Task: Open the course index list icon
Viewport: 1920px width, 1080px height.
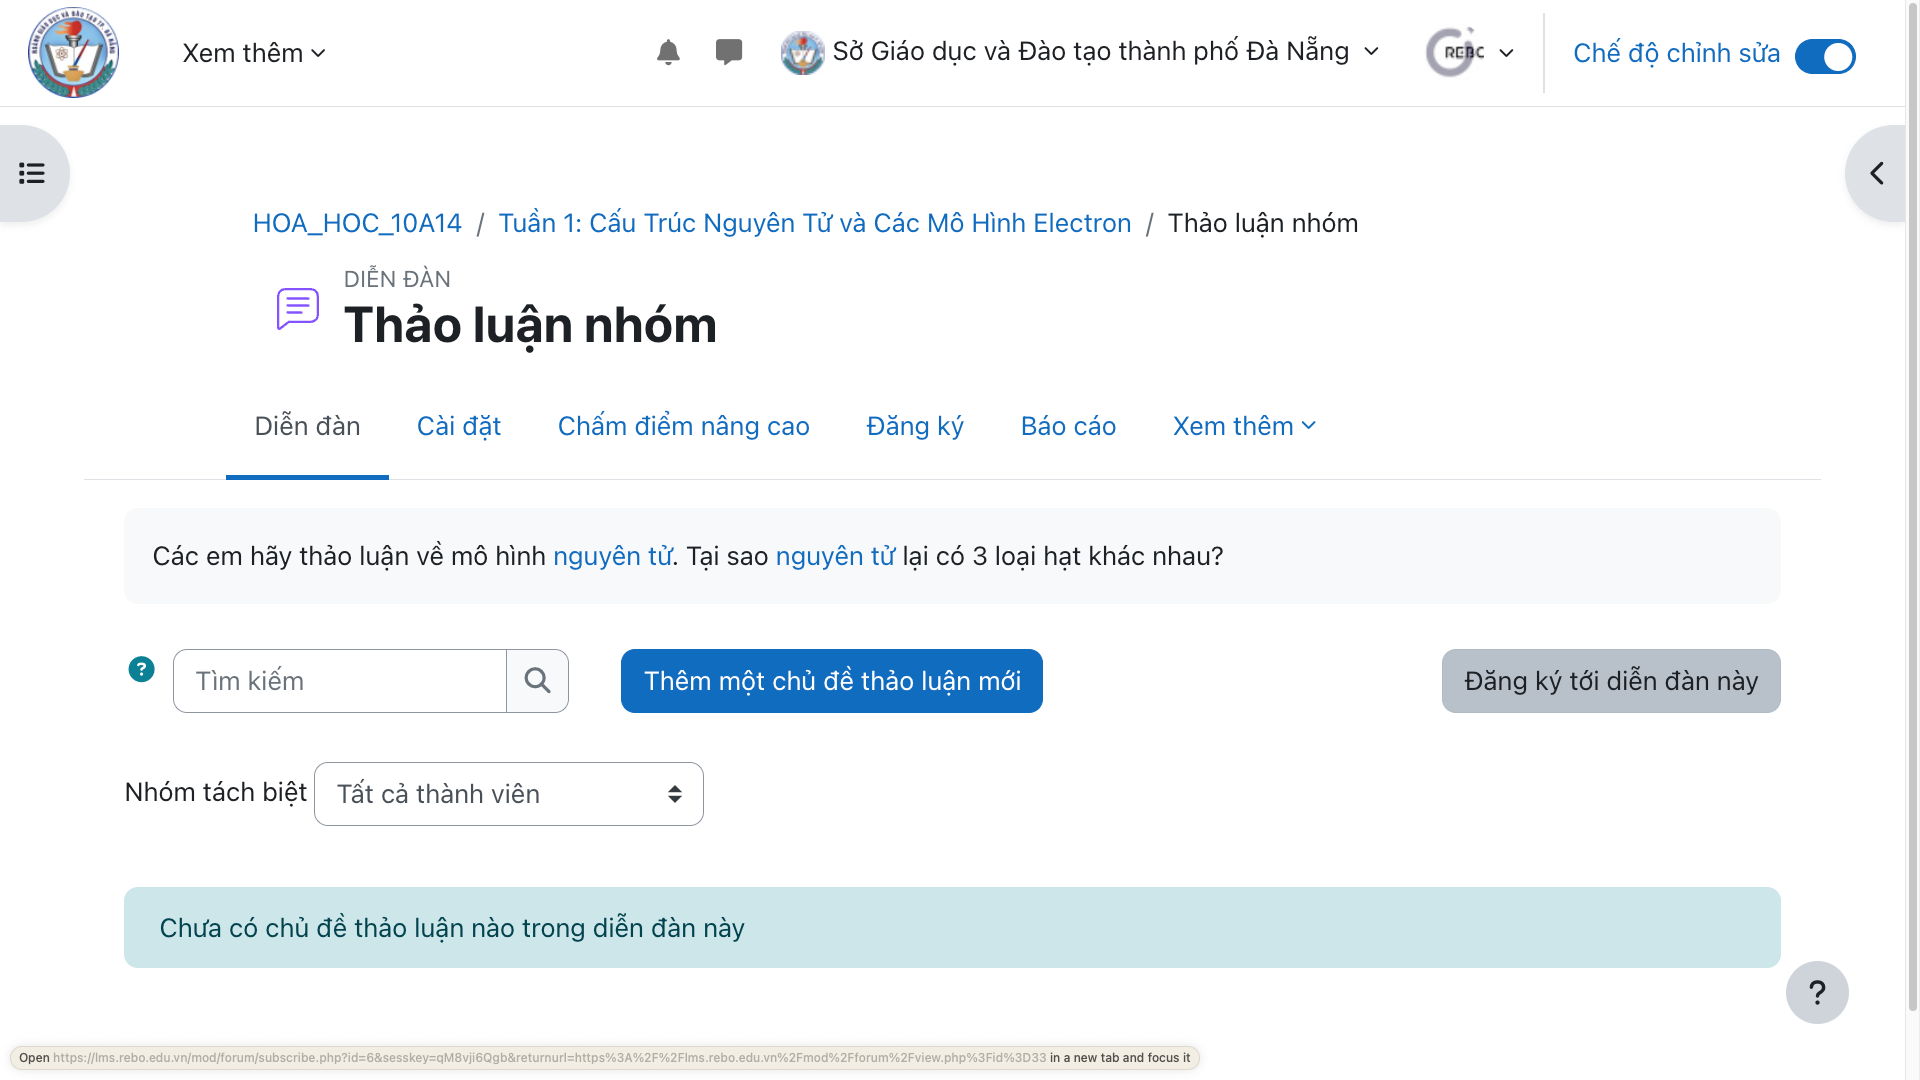Action: pos(32,174)
